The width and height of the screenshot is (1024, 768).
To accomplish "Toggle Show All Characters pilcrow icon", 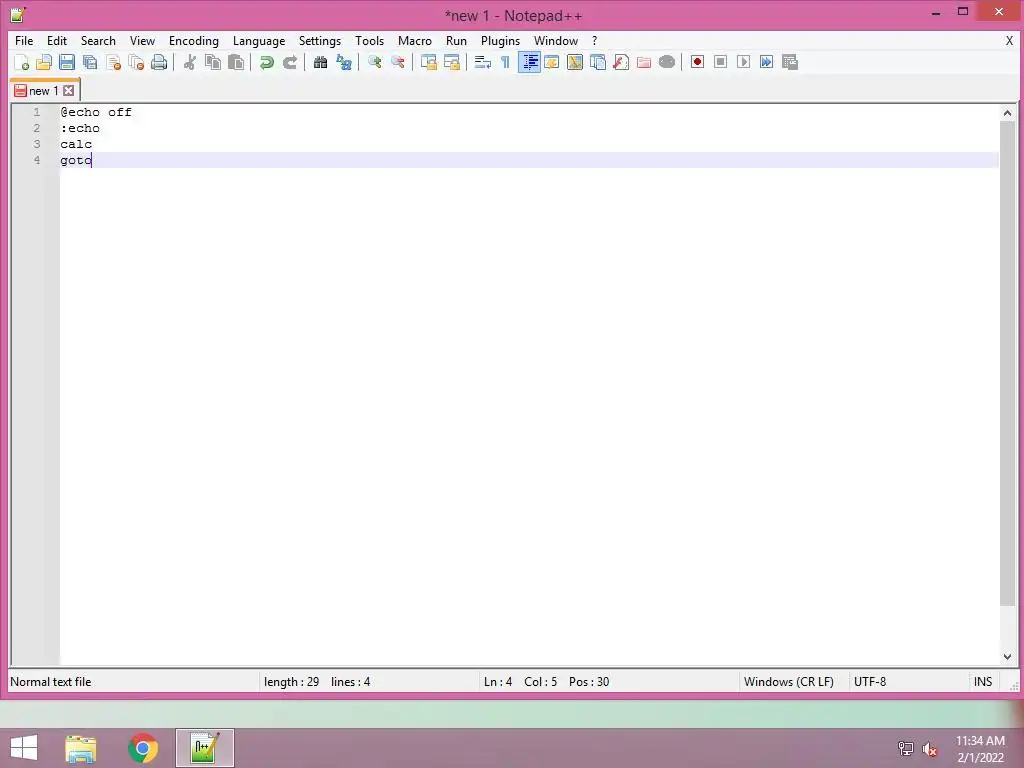I will click(x=505, y=62).
